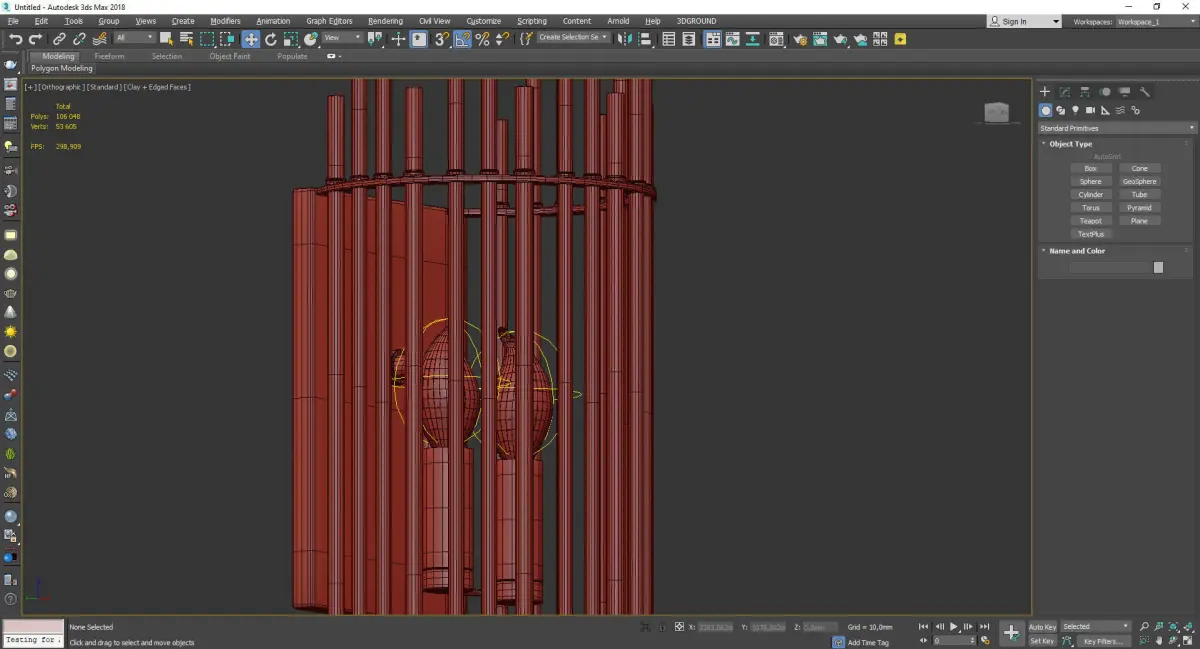
Task: Activate the Select and Move tool
Action: tap(250, 39)
